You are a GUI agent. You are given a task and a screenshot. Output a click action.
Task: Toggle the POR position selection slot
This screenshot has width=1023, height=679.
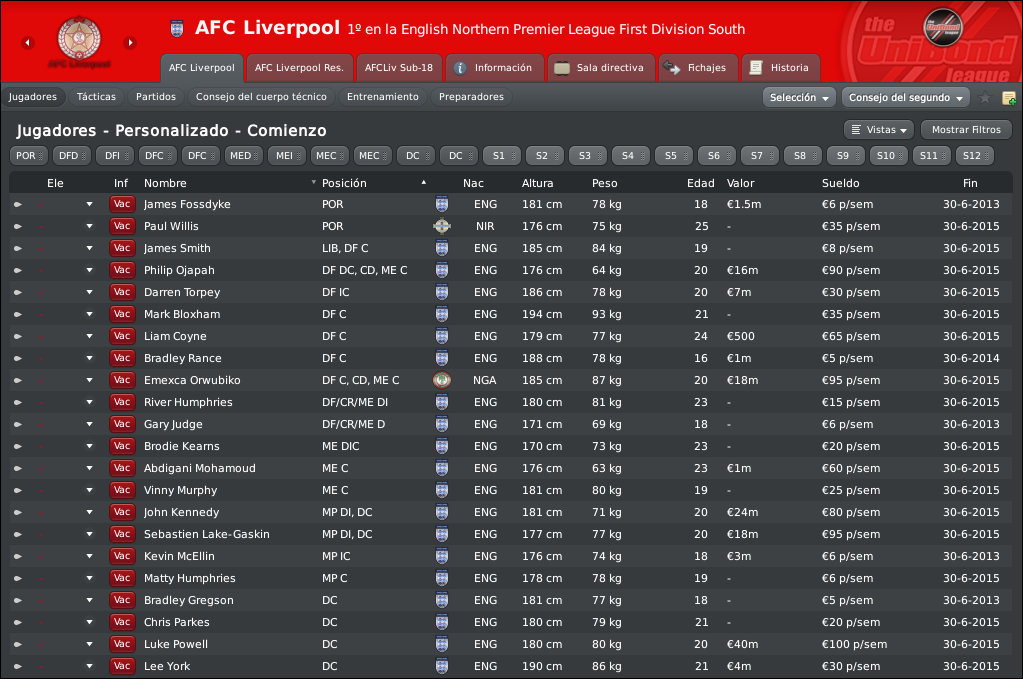point(30,156)
